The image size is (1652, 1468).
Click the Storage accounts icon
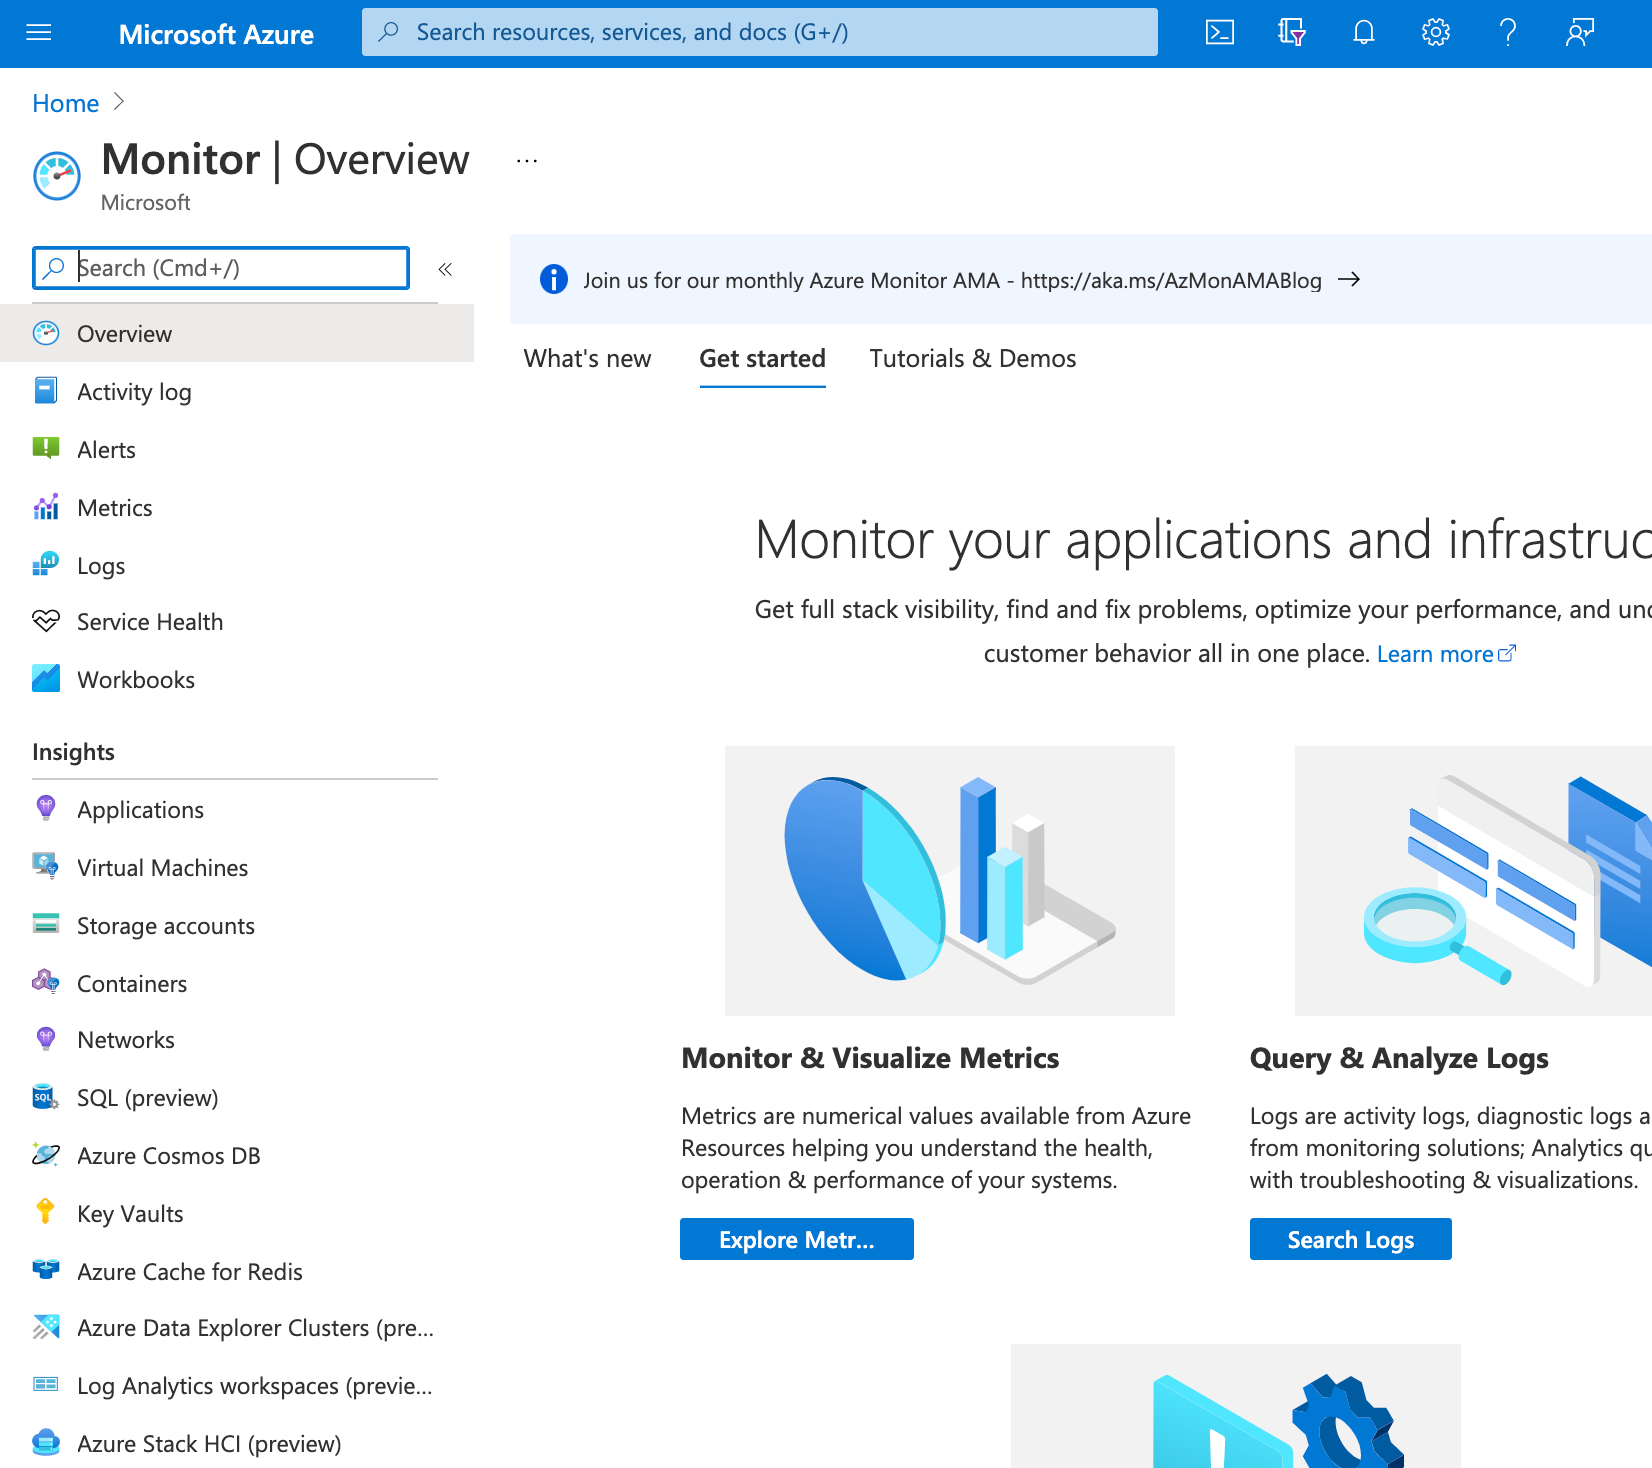[46, 923]
